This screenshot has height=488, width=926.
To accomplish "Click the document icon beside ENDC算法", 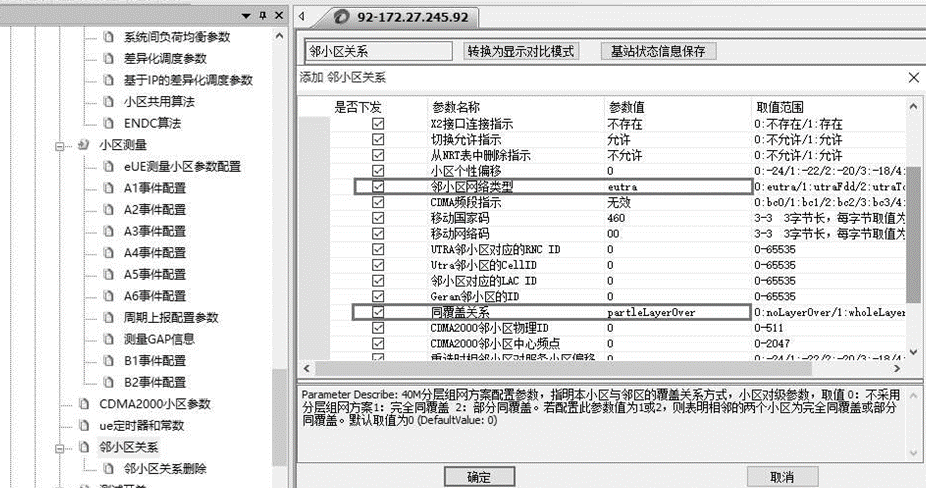I will pos(108,123).
